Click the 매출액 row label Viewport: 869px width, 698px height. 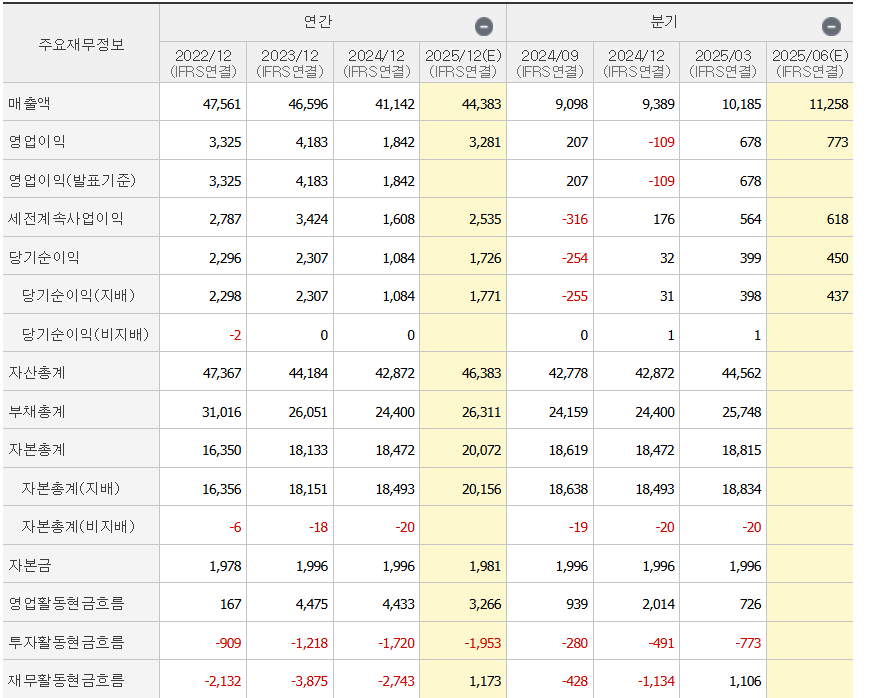point(29,103)
